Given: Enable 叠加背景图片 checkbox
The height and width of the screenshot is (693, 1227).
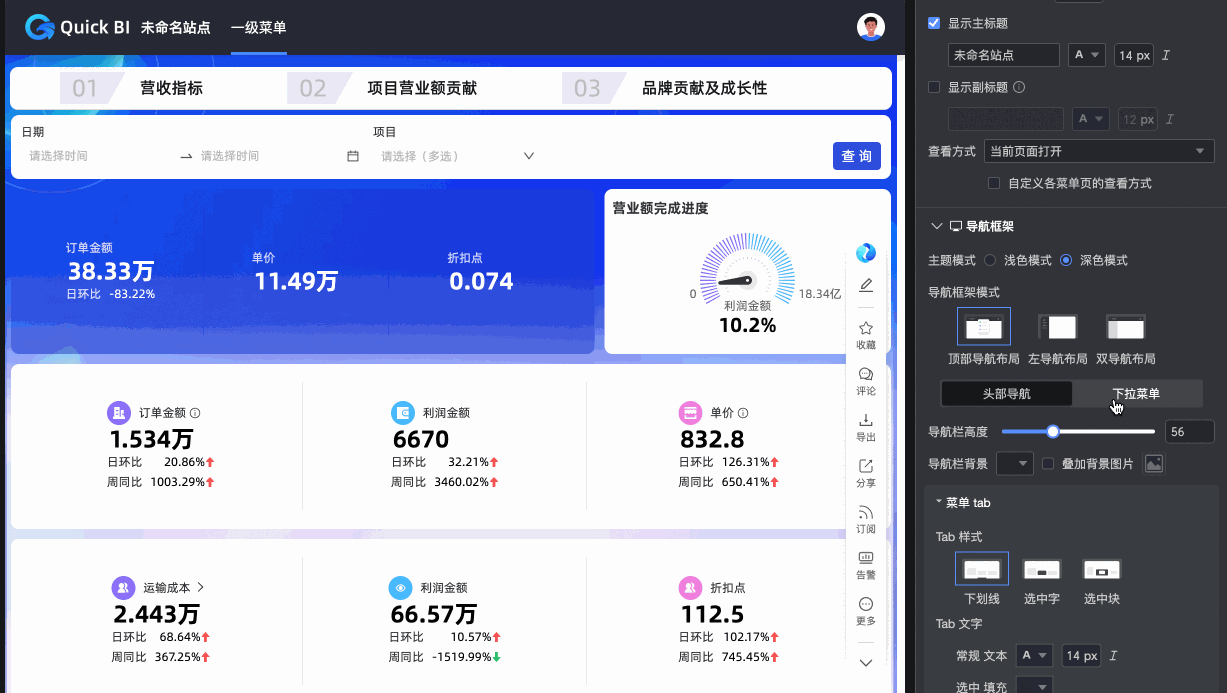Looking at the screenshot, I should click(1048, 463).
